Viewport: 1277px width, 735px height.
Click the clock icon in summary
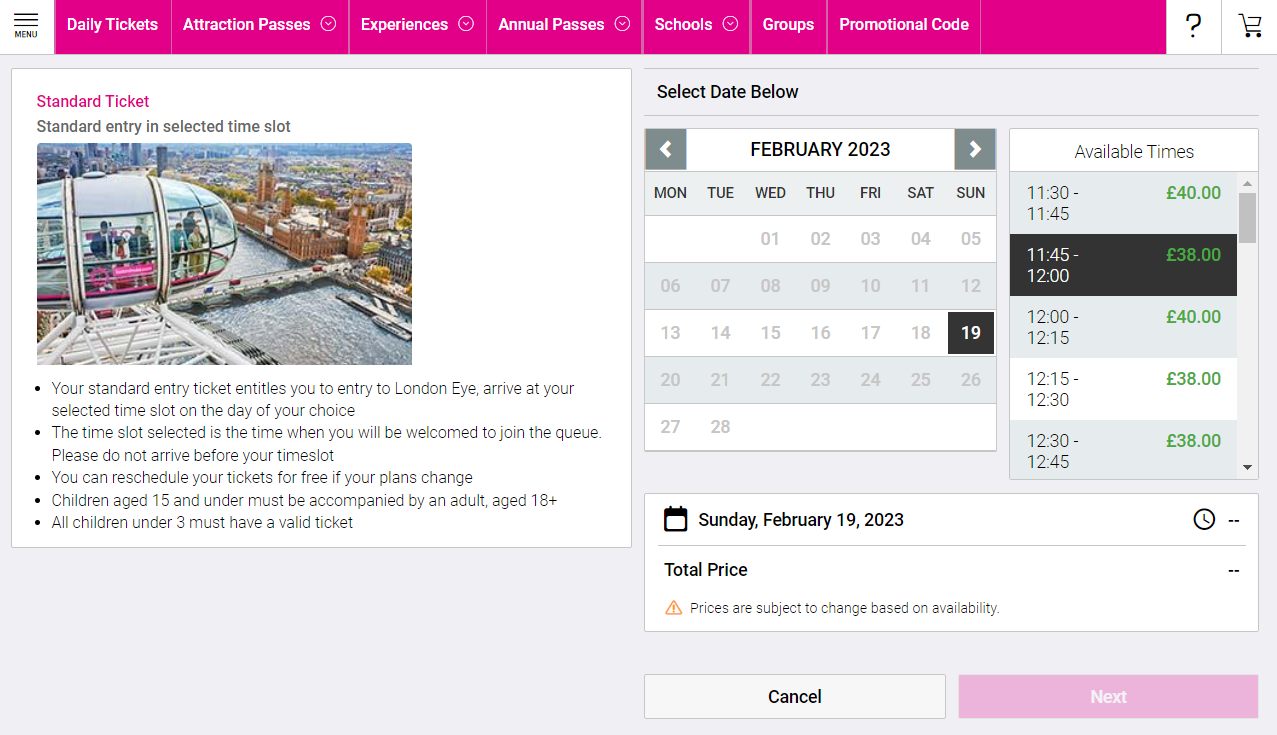[1204, 519]
